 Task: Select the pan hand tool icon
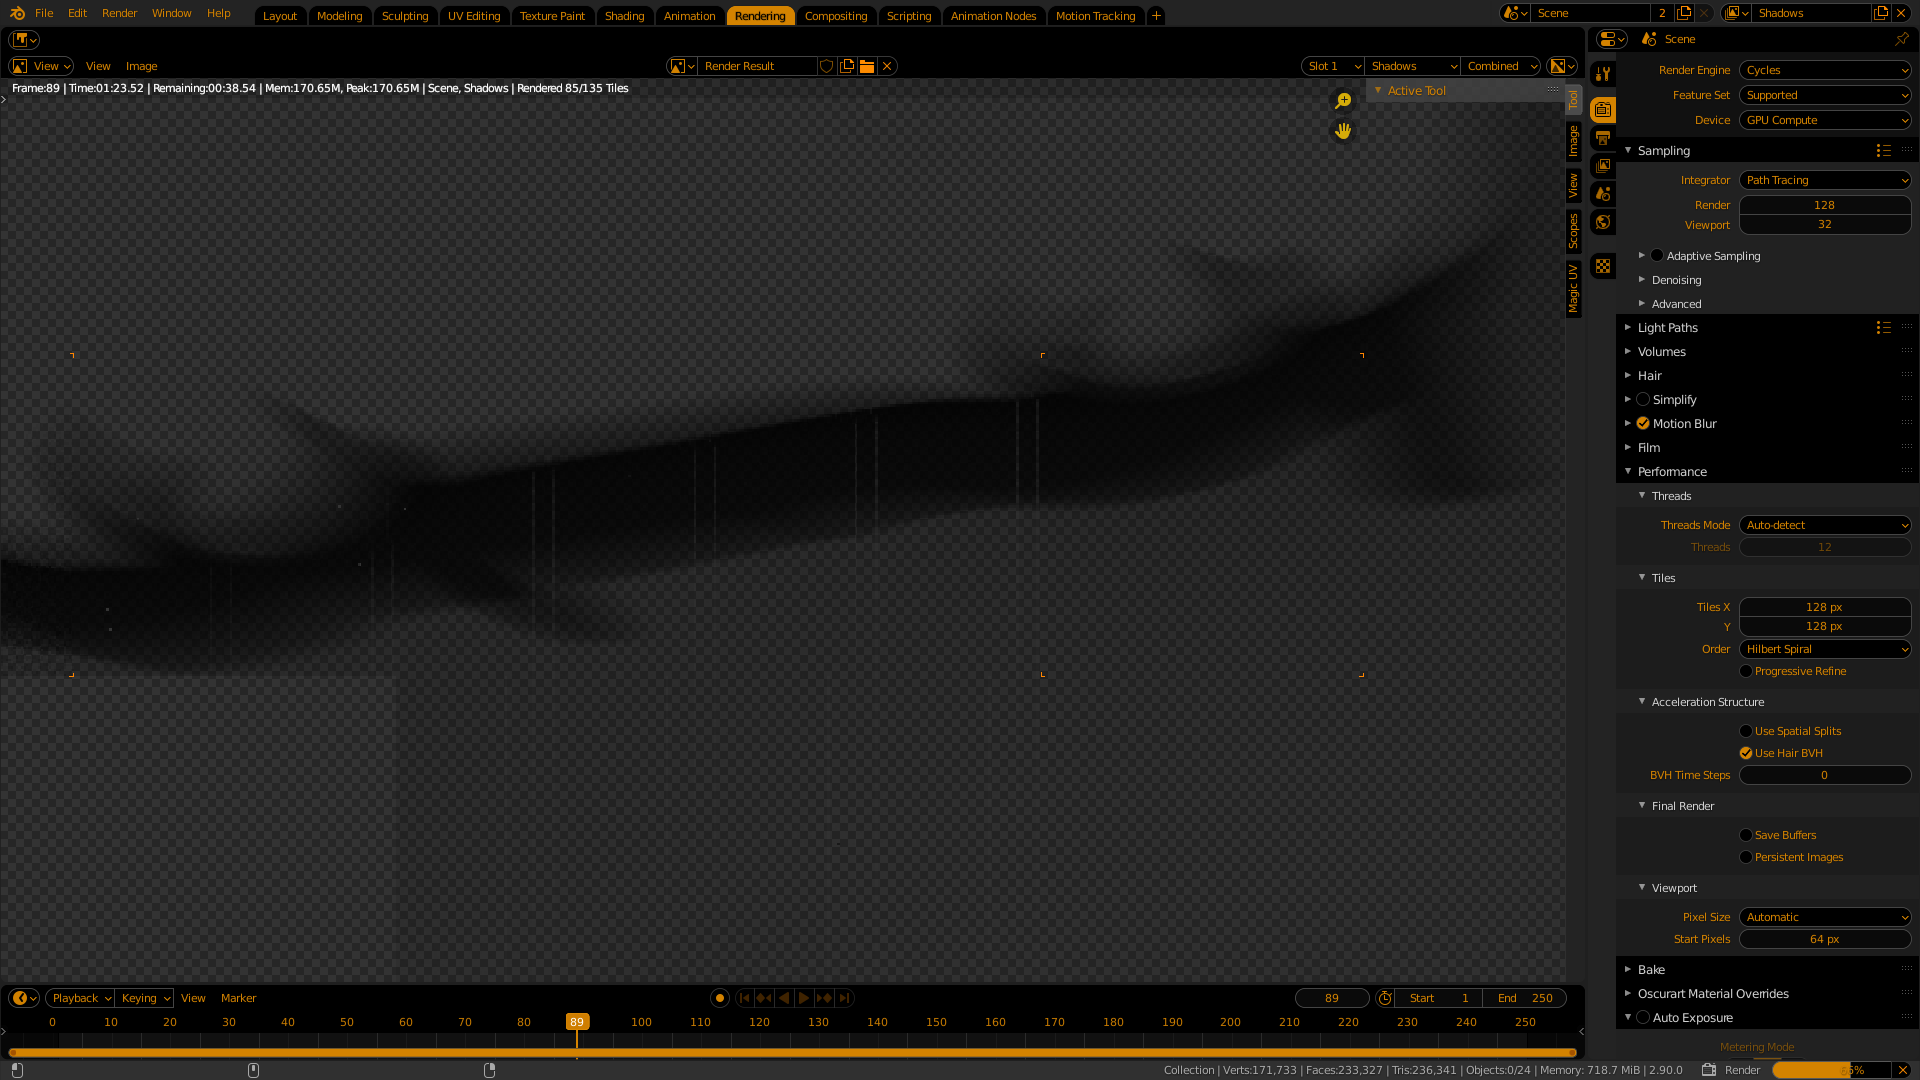(x=1343, y=131)
